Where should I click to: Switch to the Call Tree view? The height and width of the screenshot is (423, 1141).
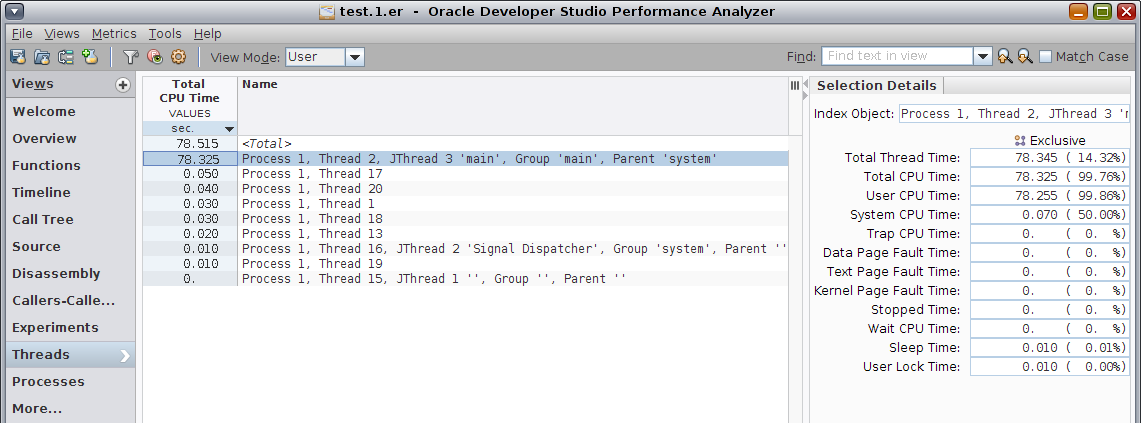[43, 219]
